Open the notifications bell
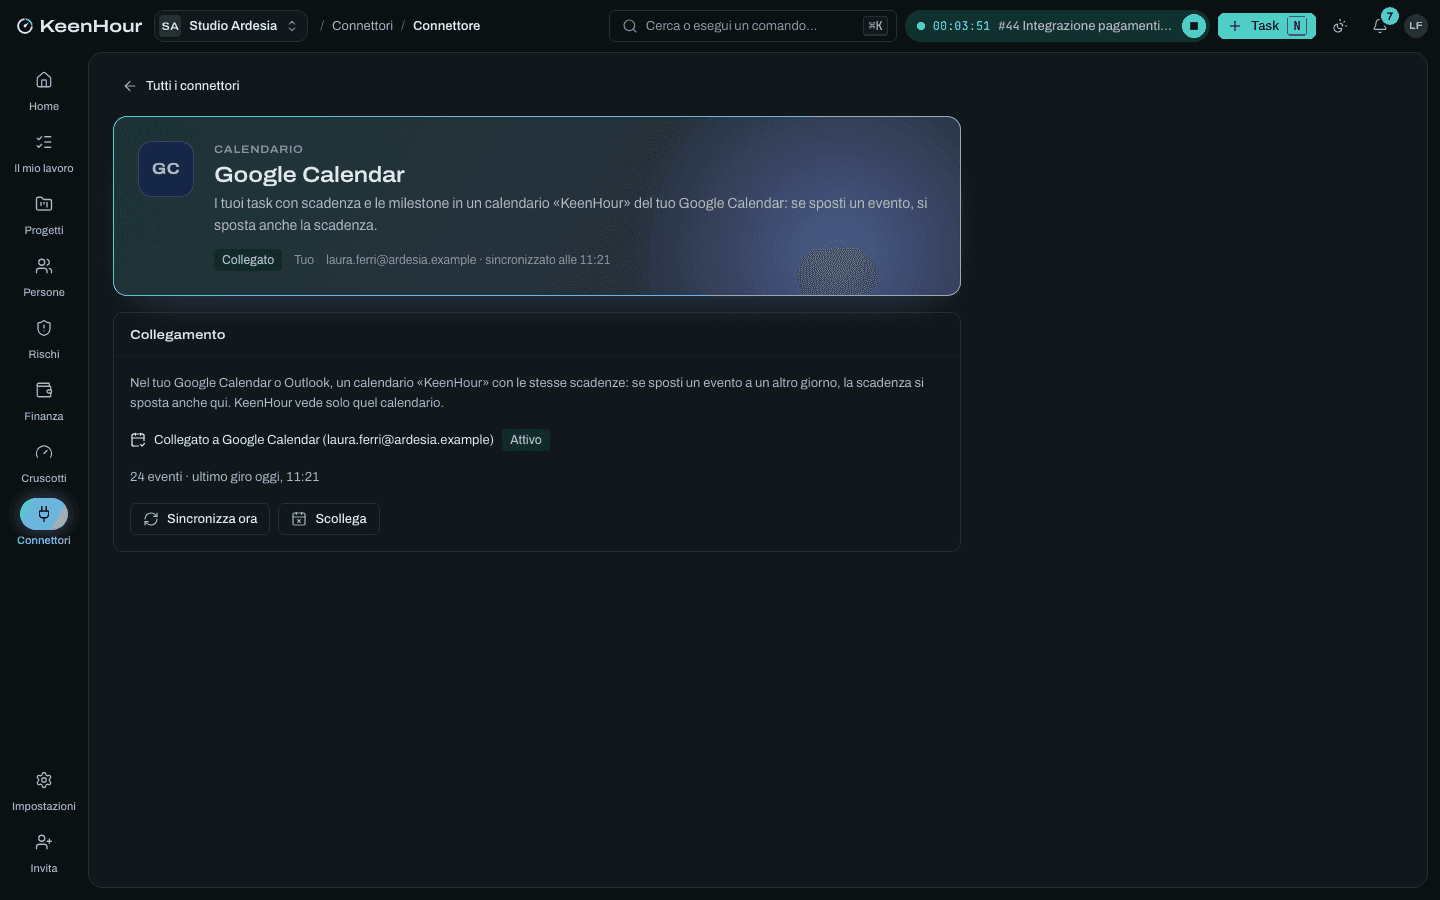Viewport: 1440px width, 900px height. (x=1380, y=26)
